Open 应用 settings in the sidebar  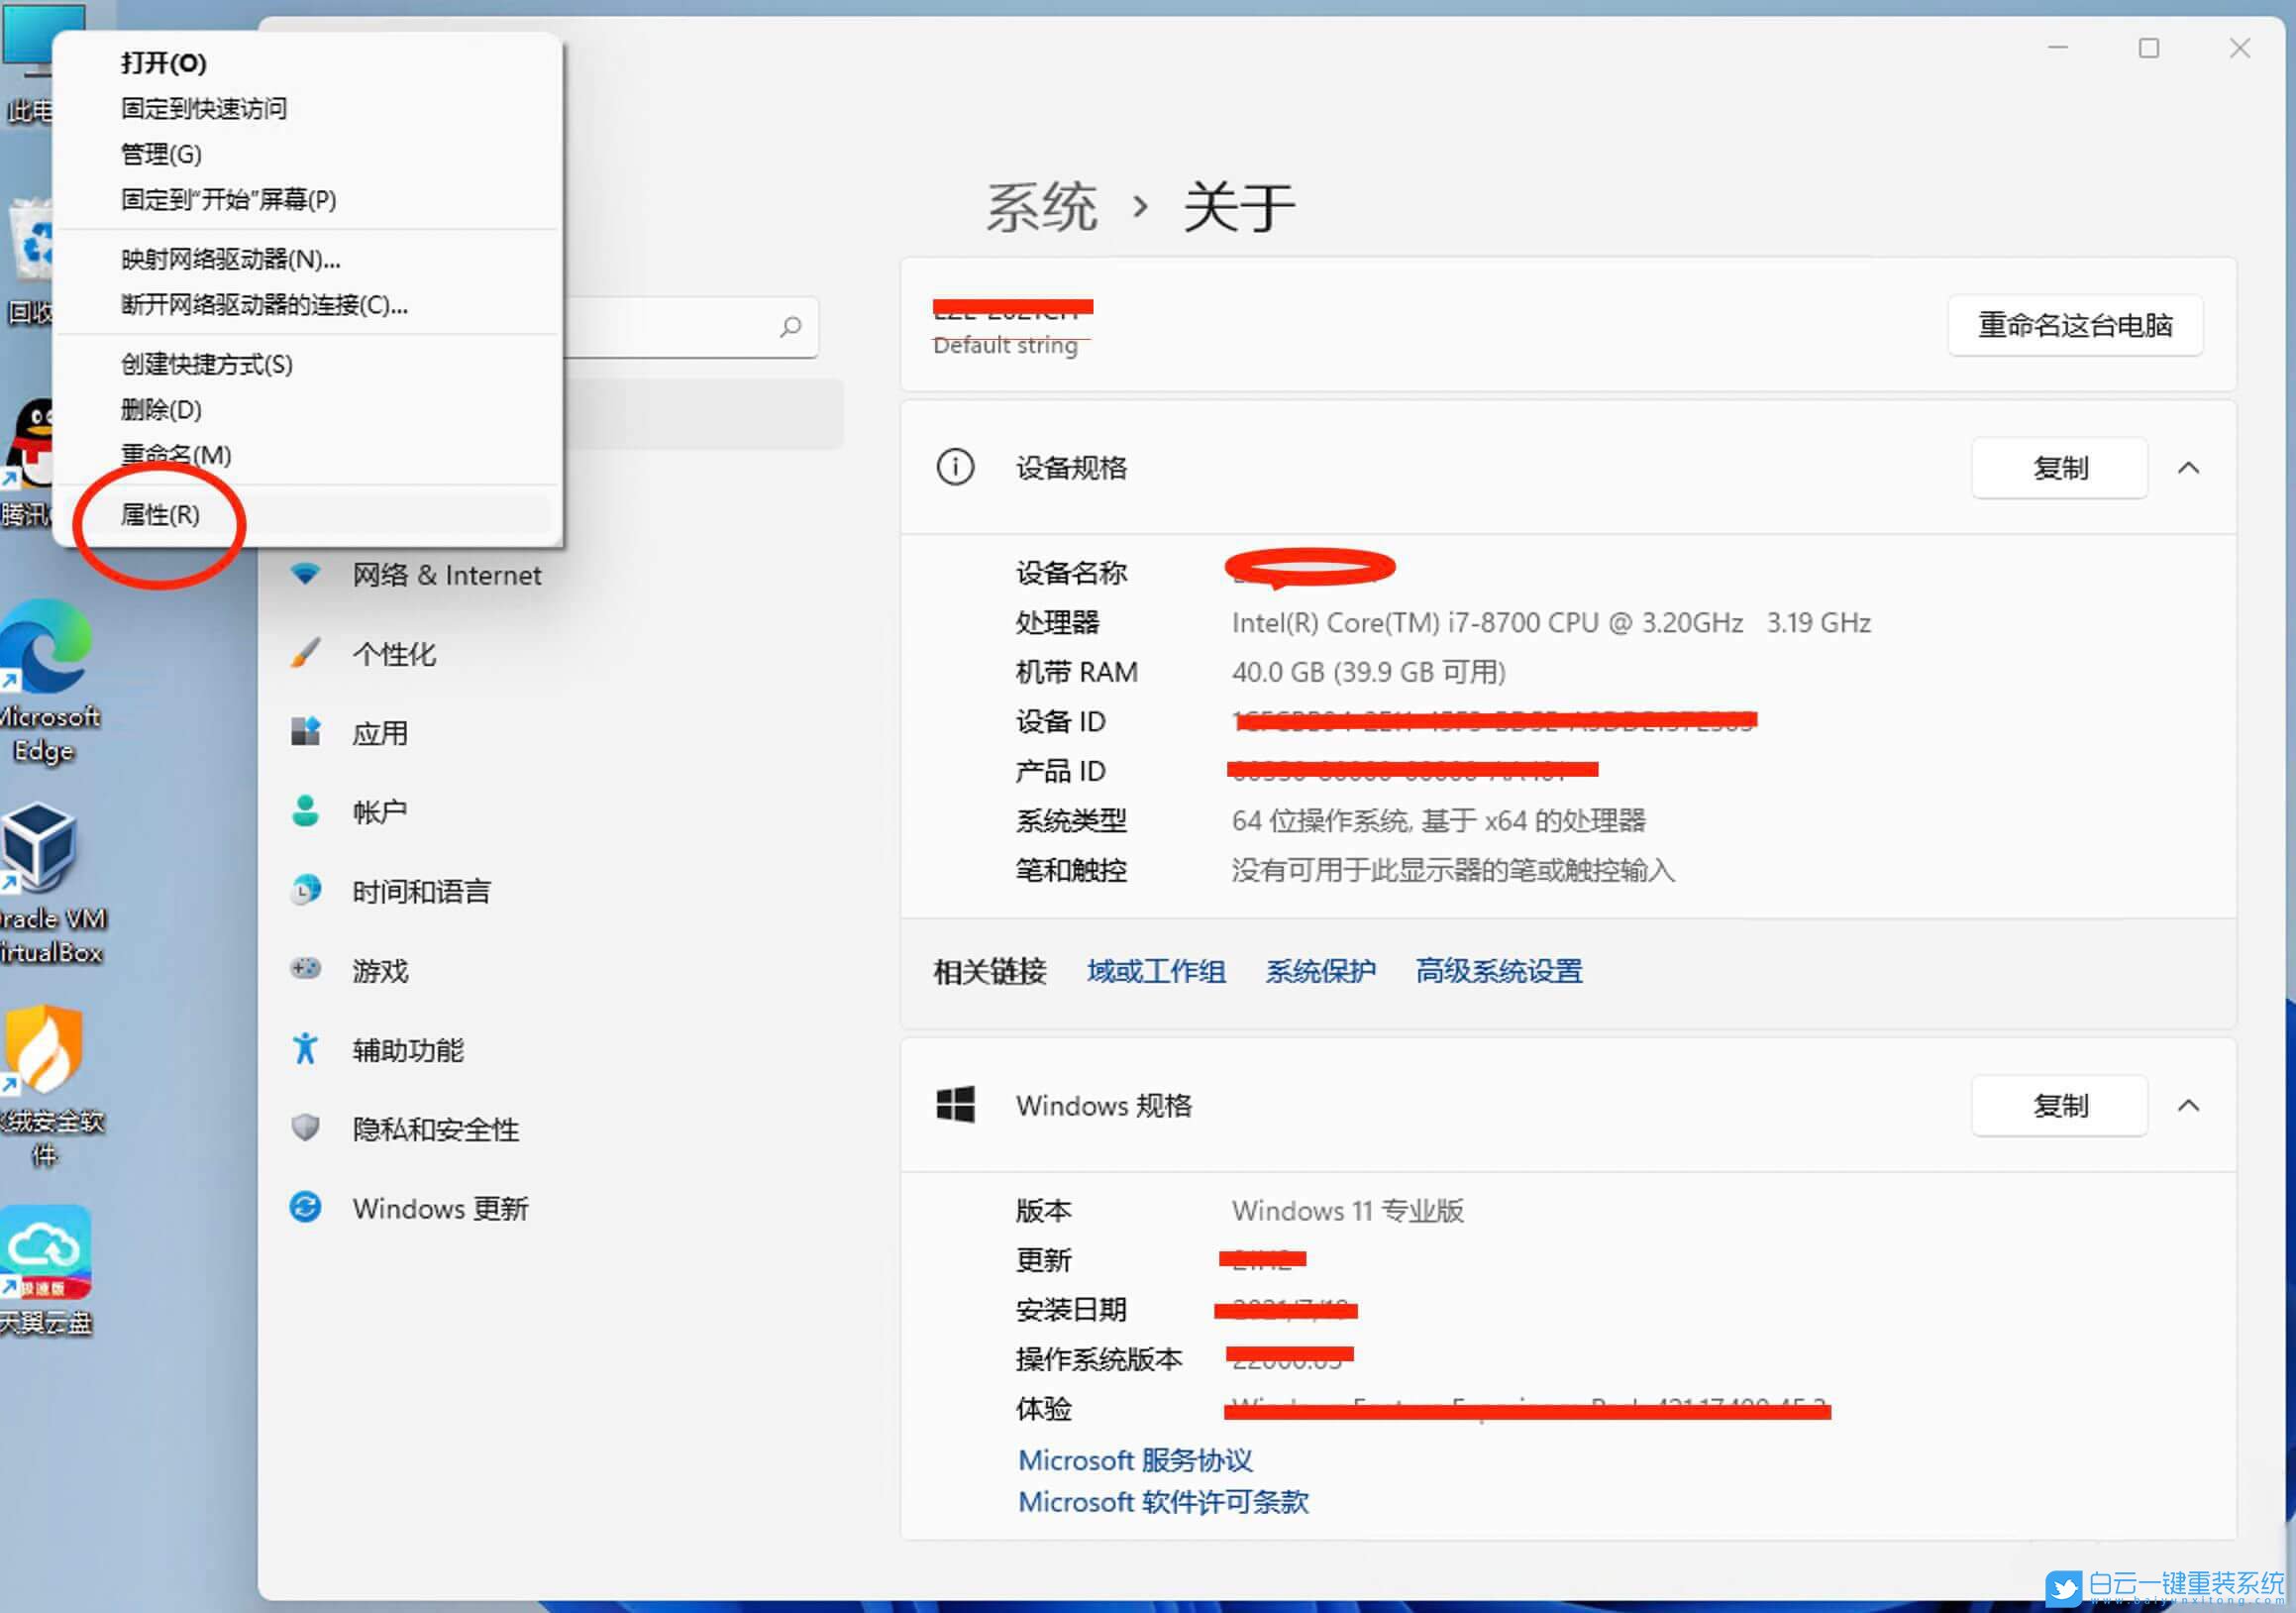(380, 732)
